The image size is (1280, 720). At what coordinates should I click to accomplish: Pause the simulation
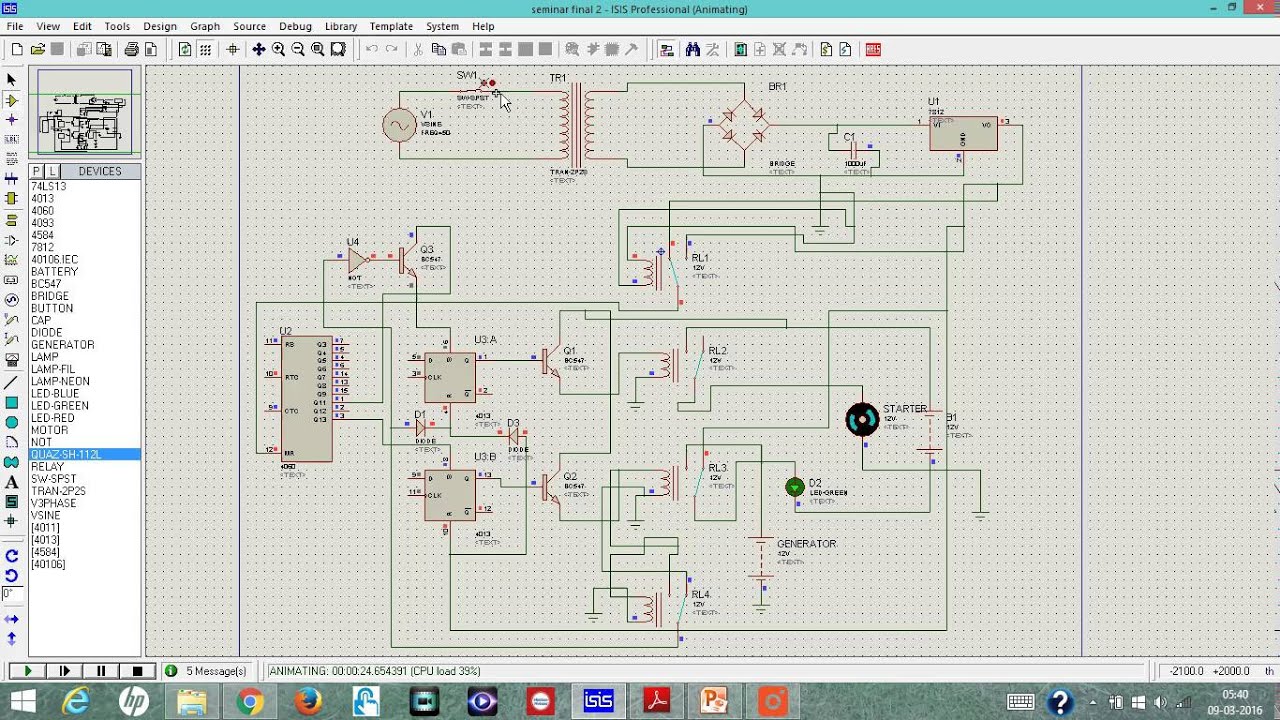click(101, 671)
